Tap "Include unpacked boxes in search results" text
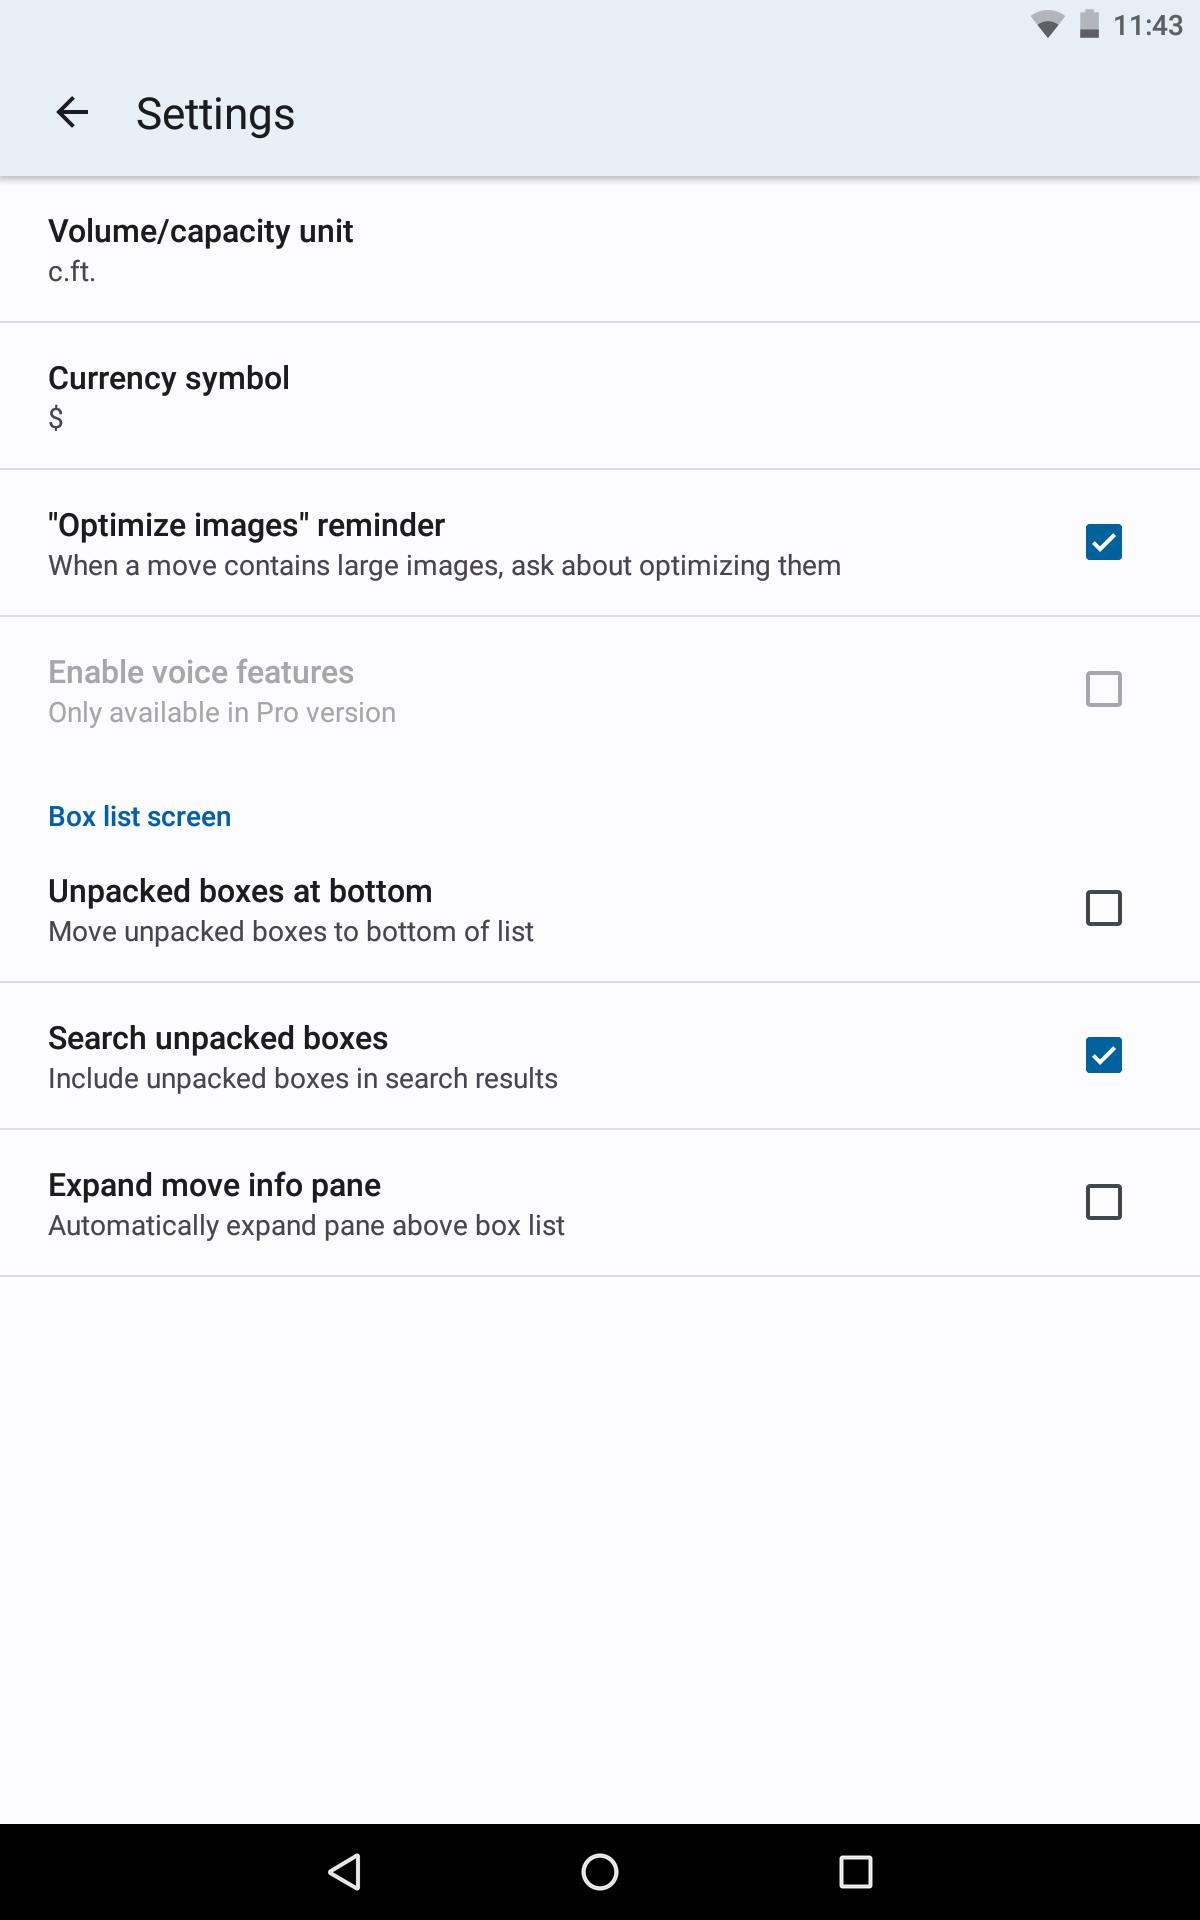This screenshot has width=1200, height=1920. coord(303,1078)
